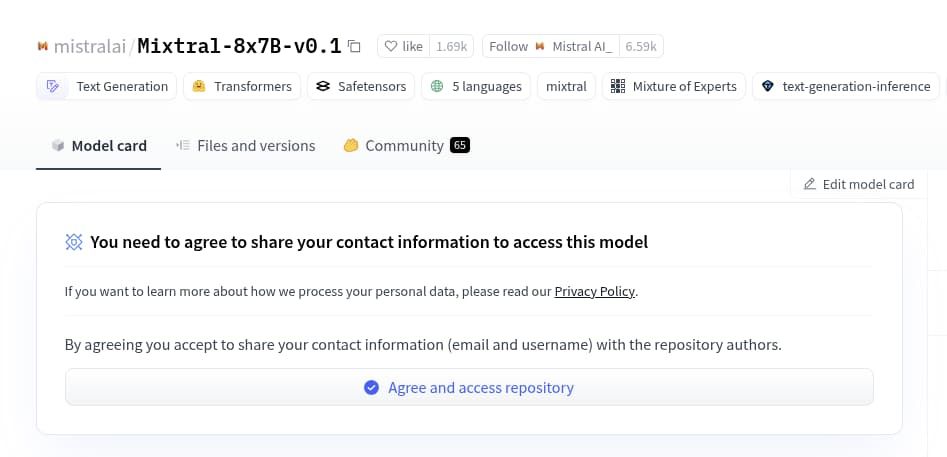The image size is (947, 457).
Task: Click the Text Generation task icon
Action: tap(53, 86)
